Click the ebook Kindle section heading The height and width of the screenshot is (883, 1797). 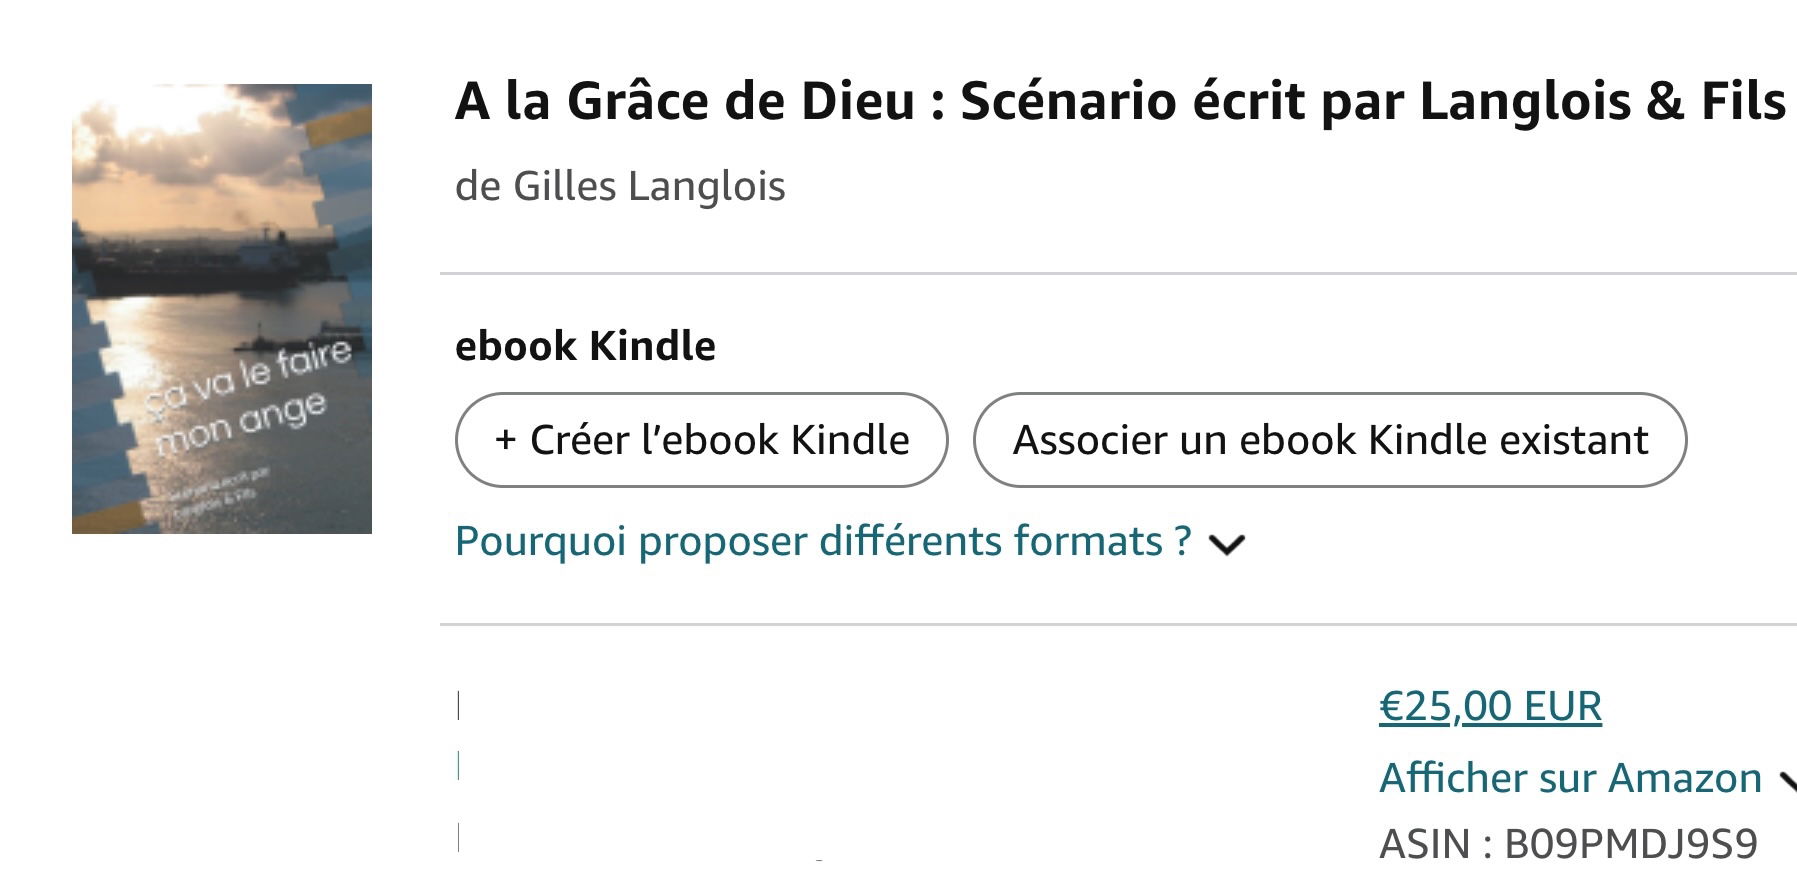coord(585,346)
